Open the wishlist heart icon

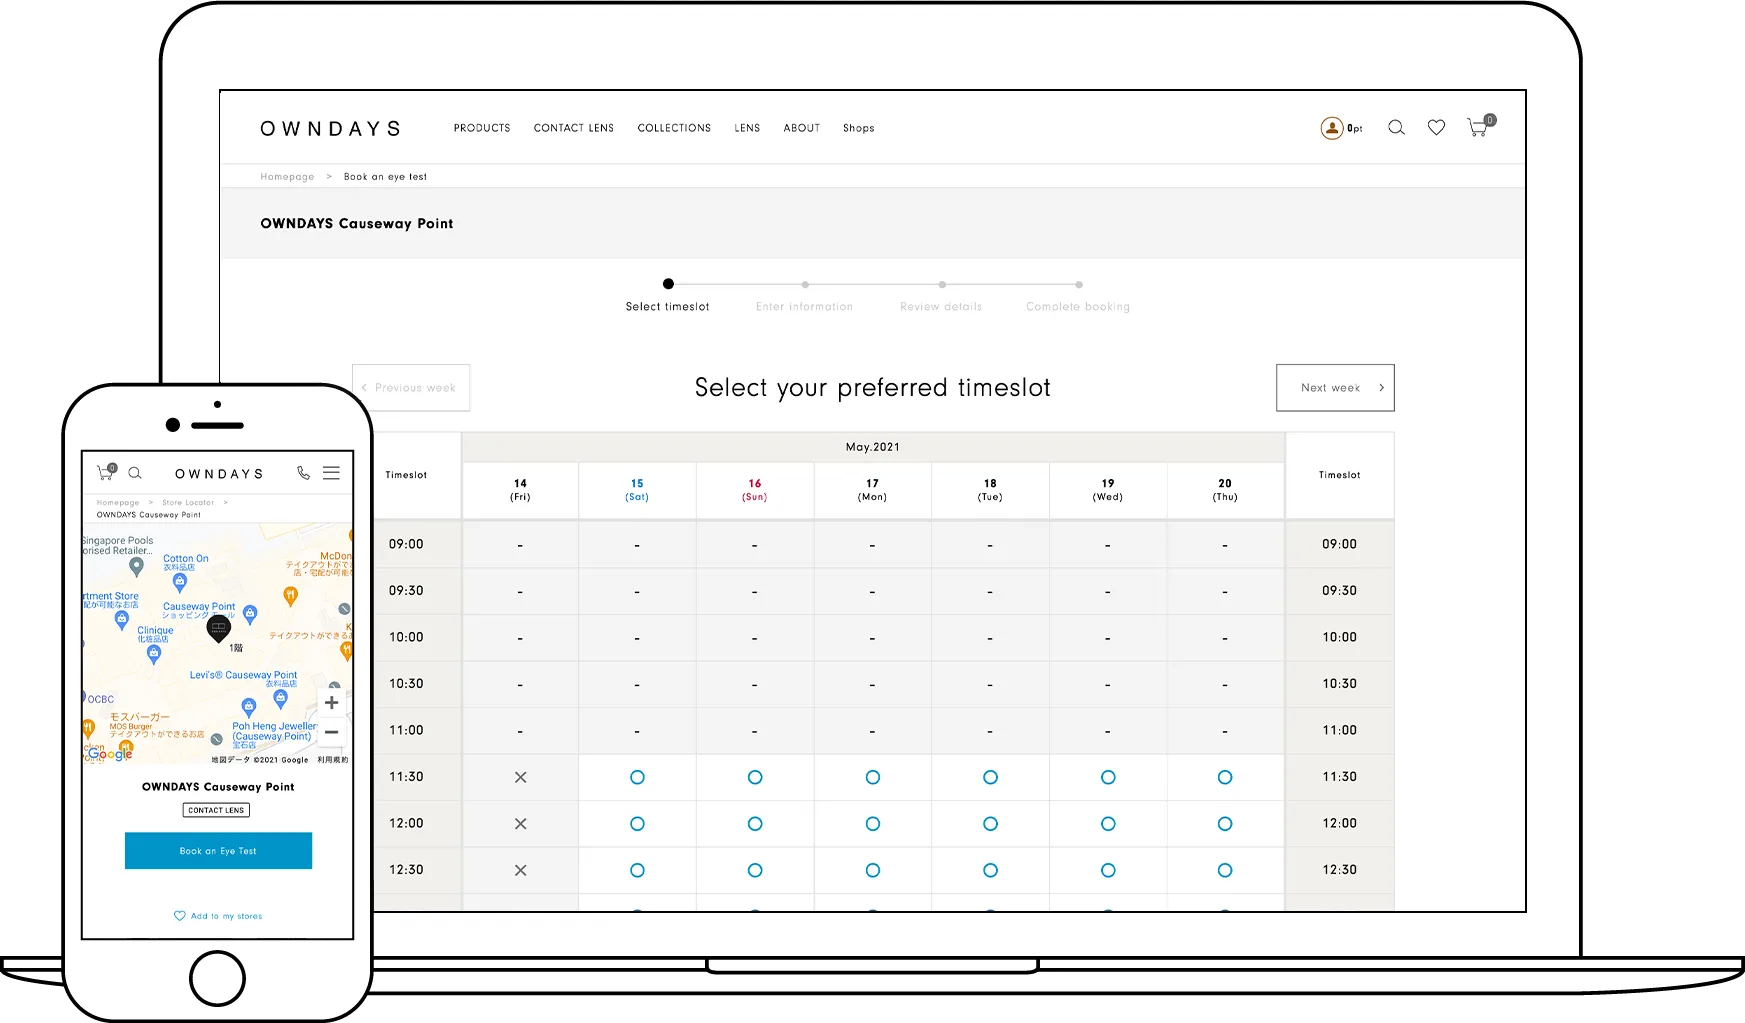coord(1436,128)
